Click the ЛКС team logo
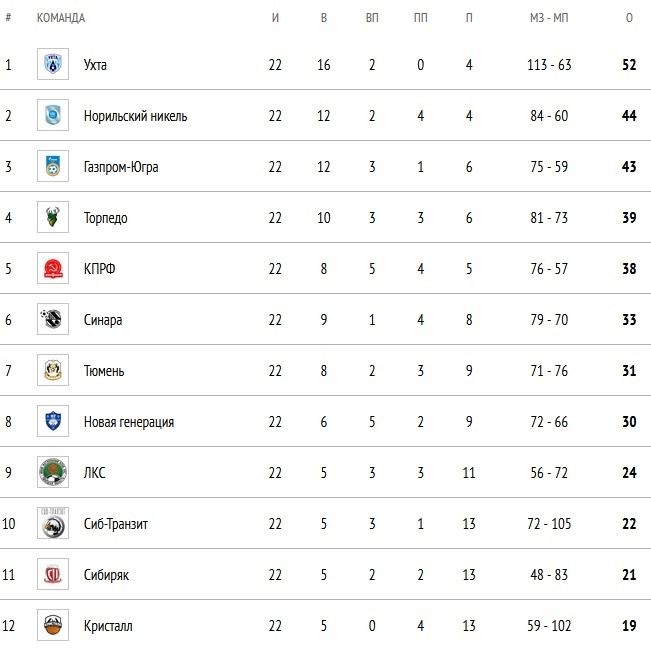651x650 pixels. click(53, 473)
